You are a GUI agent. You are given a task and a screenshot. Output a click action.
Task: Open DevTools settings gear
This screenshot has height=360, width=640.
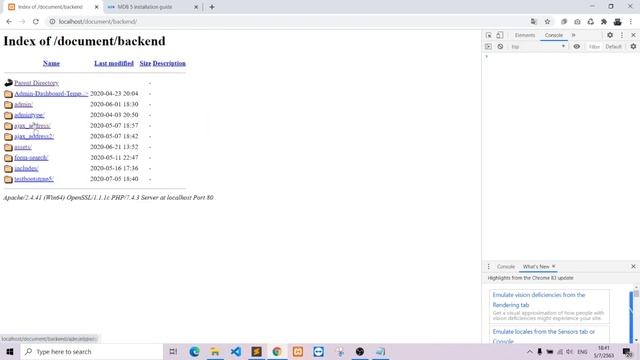(610, 36)
